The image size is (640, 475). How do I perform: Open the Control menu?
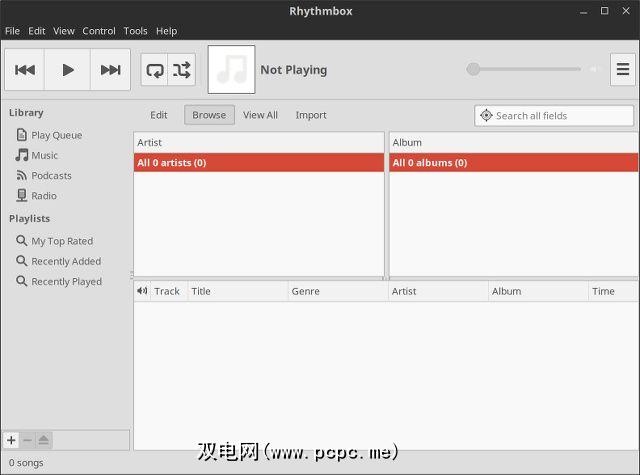tap(99, 31)
